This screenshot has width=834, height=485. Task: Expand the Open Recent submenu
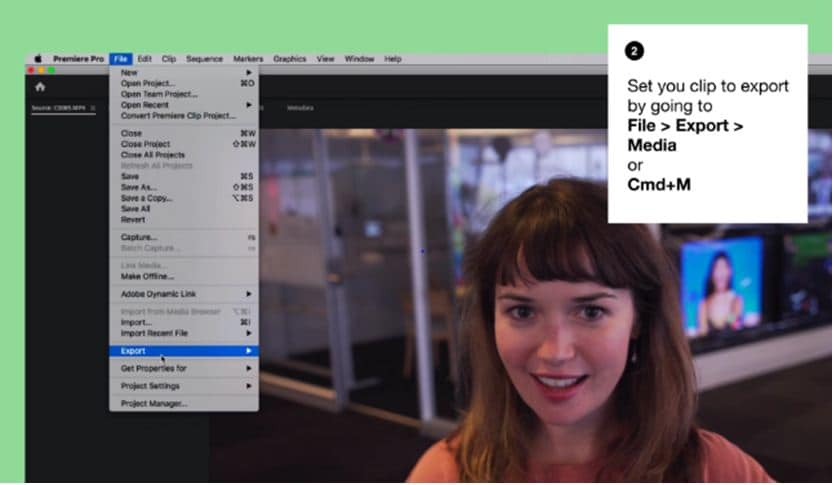pyautogui.click(x=184, y=105)
